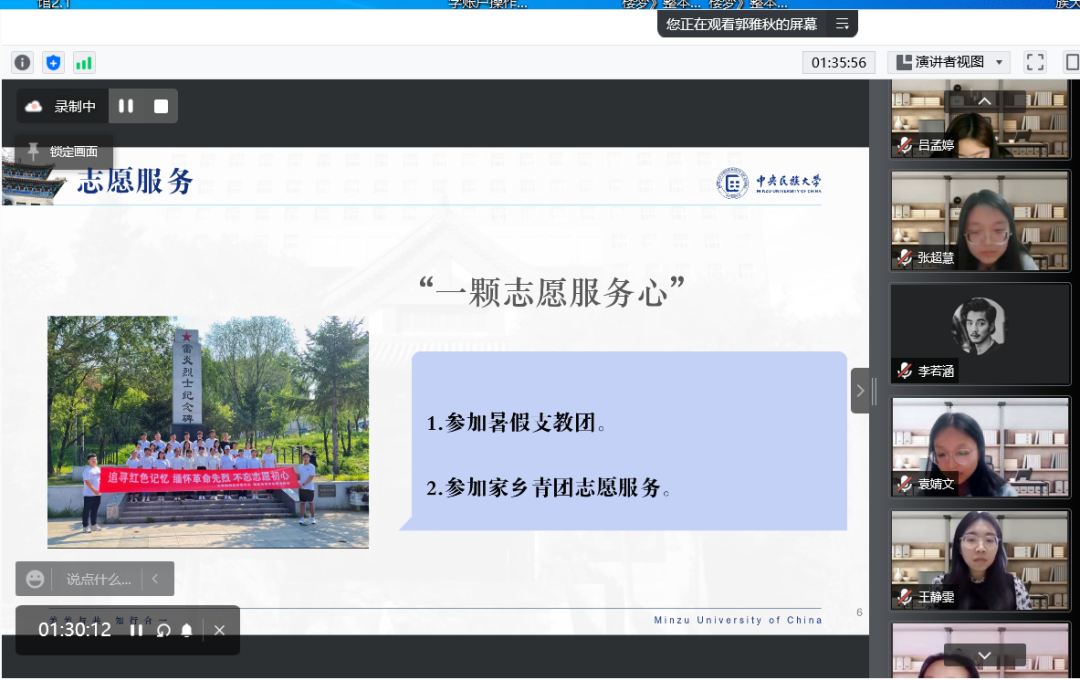Open the 演讲者视图 view dropdown
This screenshot has width=1080, height=680.
coord(948,62)
